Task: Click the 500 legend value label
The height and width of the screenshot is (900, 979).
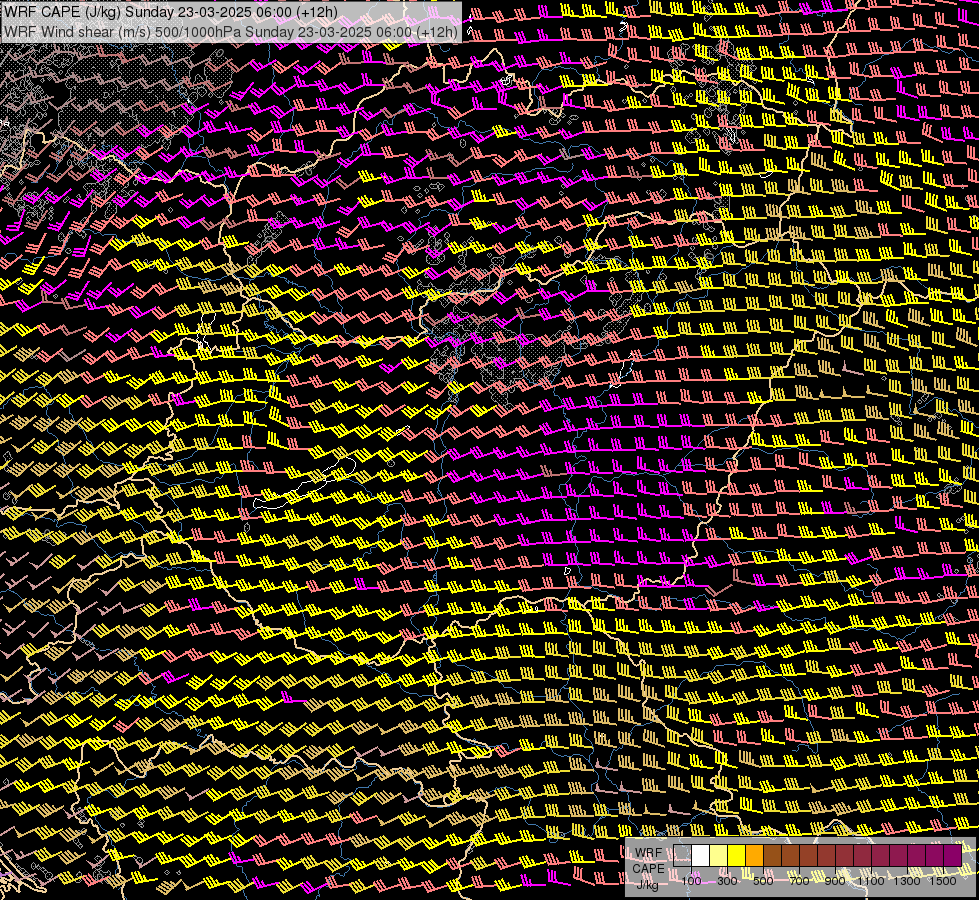Action: coord(763,881)
